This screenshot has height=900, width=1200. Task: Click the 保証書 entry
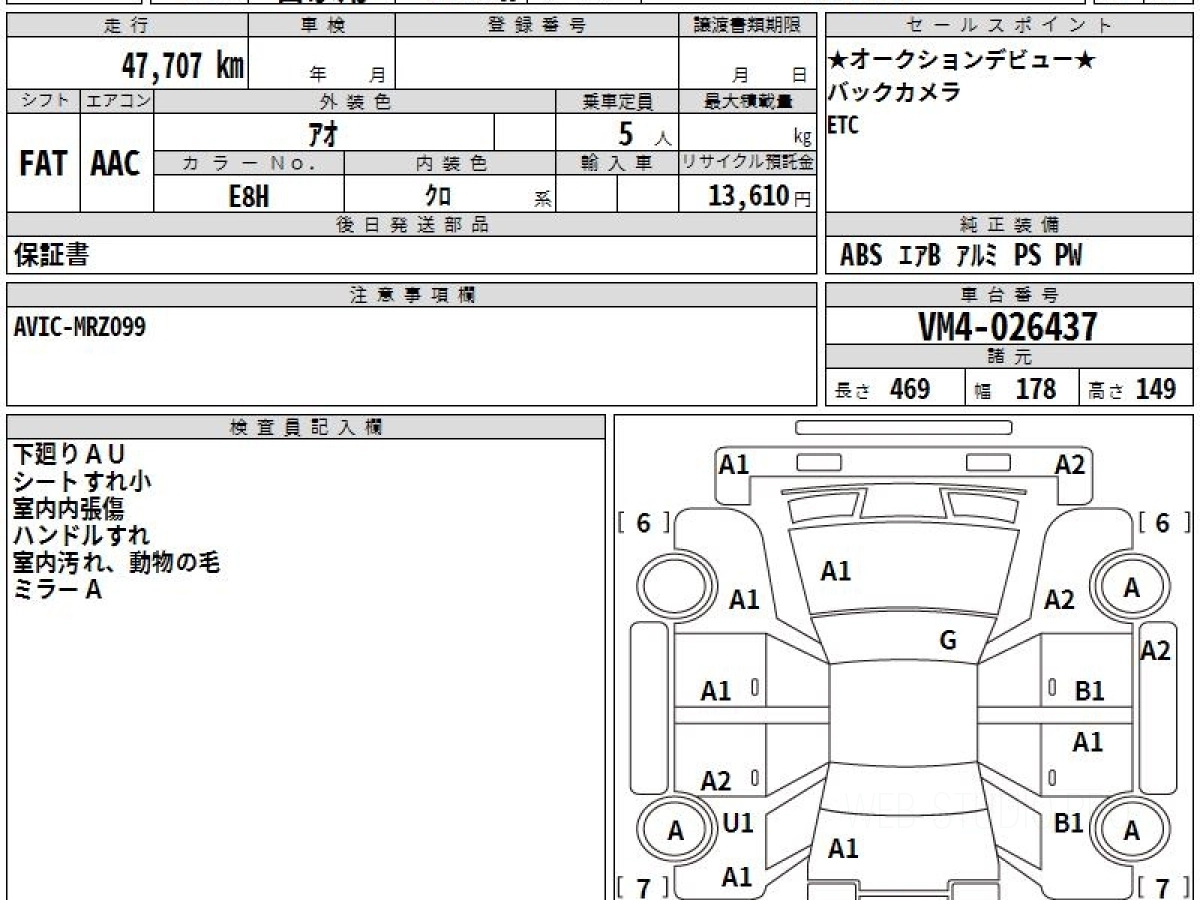(x=52, y=256)
